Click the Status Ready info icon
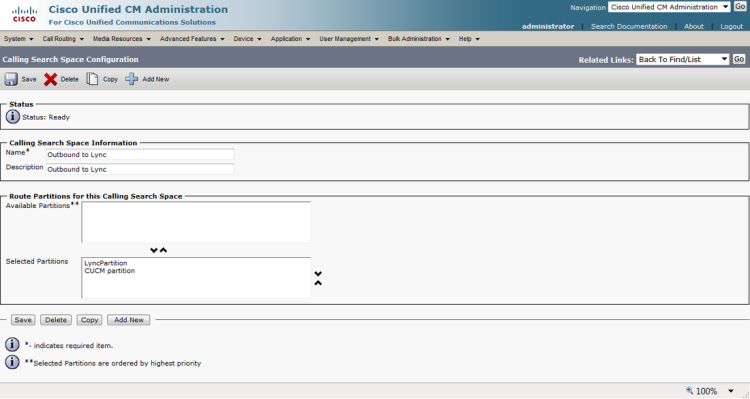The height and width of the screenshot is (399, 750). coord(12,117)
